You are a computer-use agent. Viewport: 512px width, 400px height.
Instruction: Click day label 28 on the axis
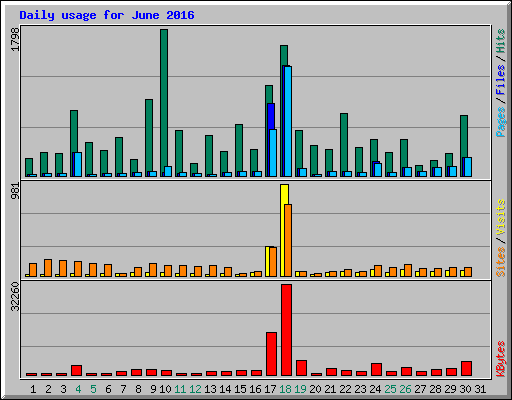pyautogui.click(x=435, y=389)
